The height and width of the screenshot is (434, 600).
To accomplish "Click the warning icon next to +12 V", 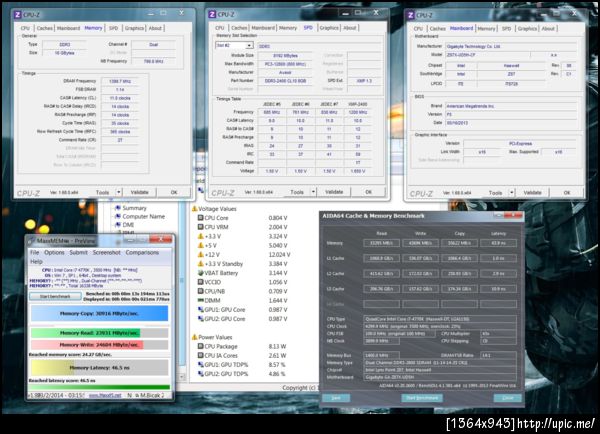I will click(x=200, y=255).
